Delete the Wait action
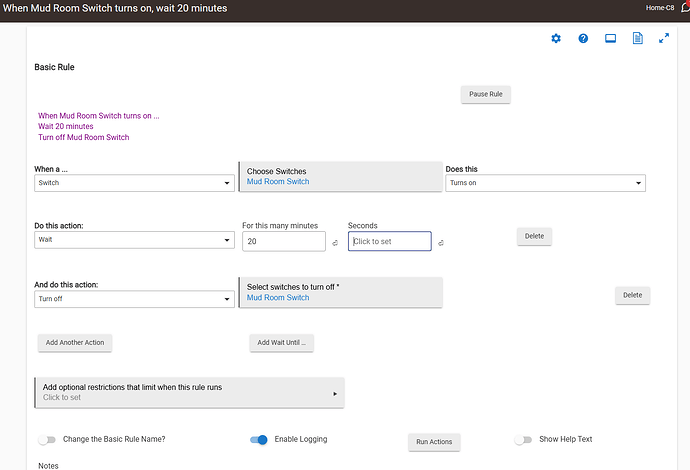The width and height of the screenshot is (690, 470). coord(534,236)
